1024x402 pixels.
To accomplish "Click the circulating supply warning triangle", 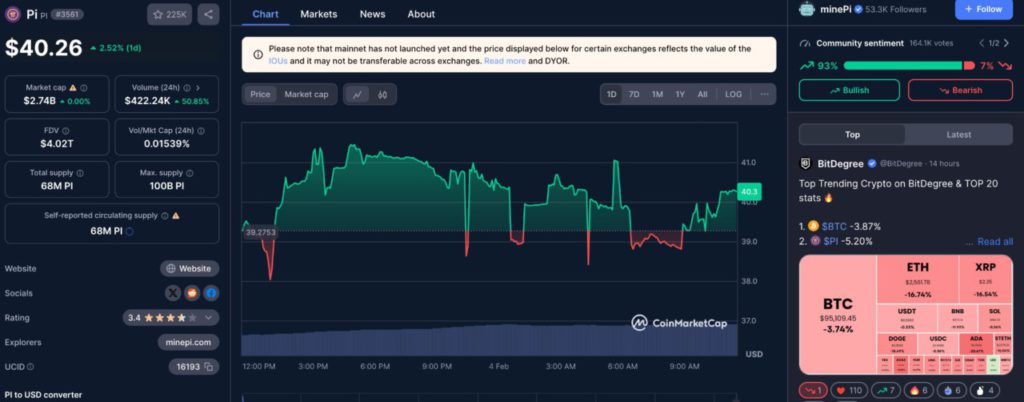I will point(176,215).
